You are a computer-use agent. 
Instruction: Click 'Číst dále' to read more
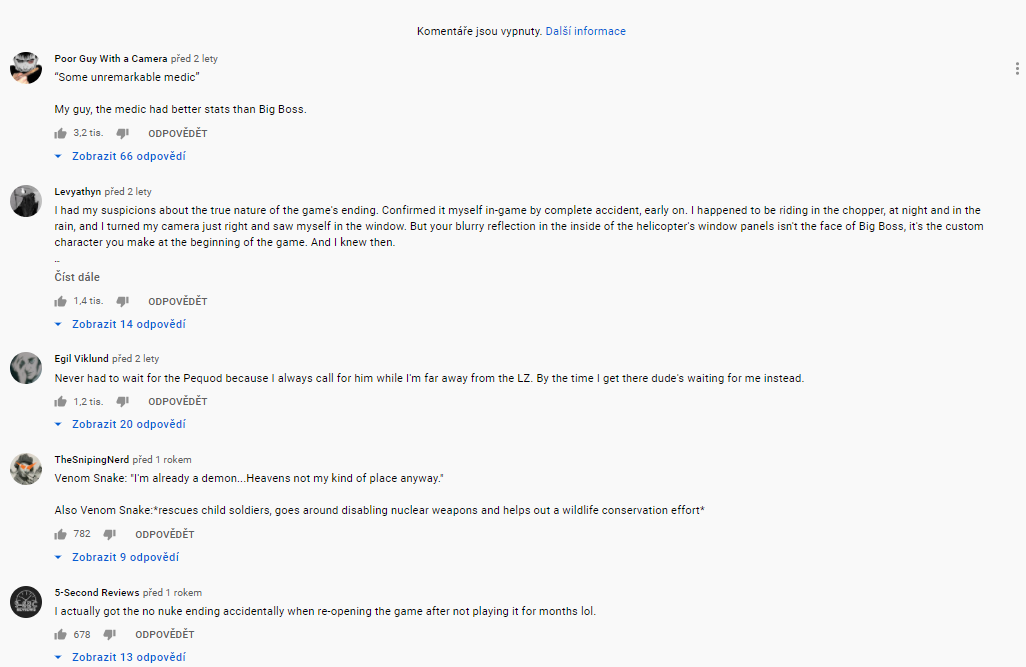point(77,277)
